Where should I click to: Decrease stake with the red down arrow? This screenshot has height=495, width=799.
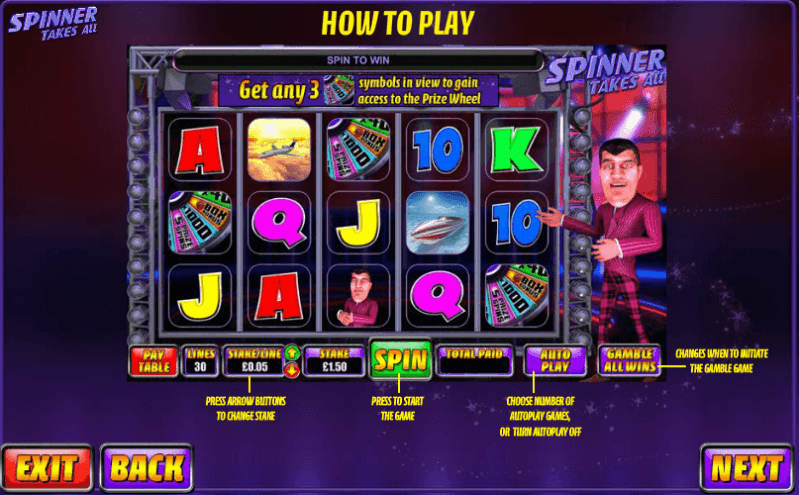pos(292,370)
